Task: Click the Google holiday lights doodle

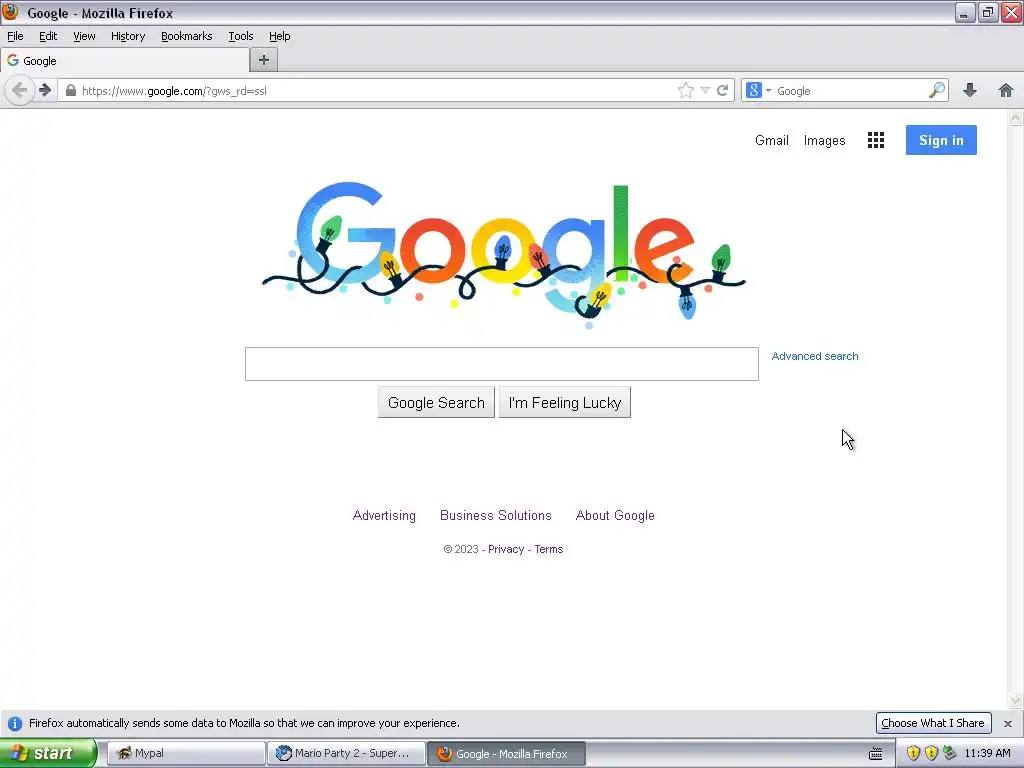Action: (x=504, y=255)
